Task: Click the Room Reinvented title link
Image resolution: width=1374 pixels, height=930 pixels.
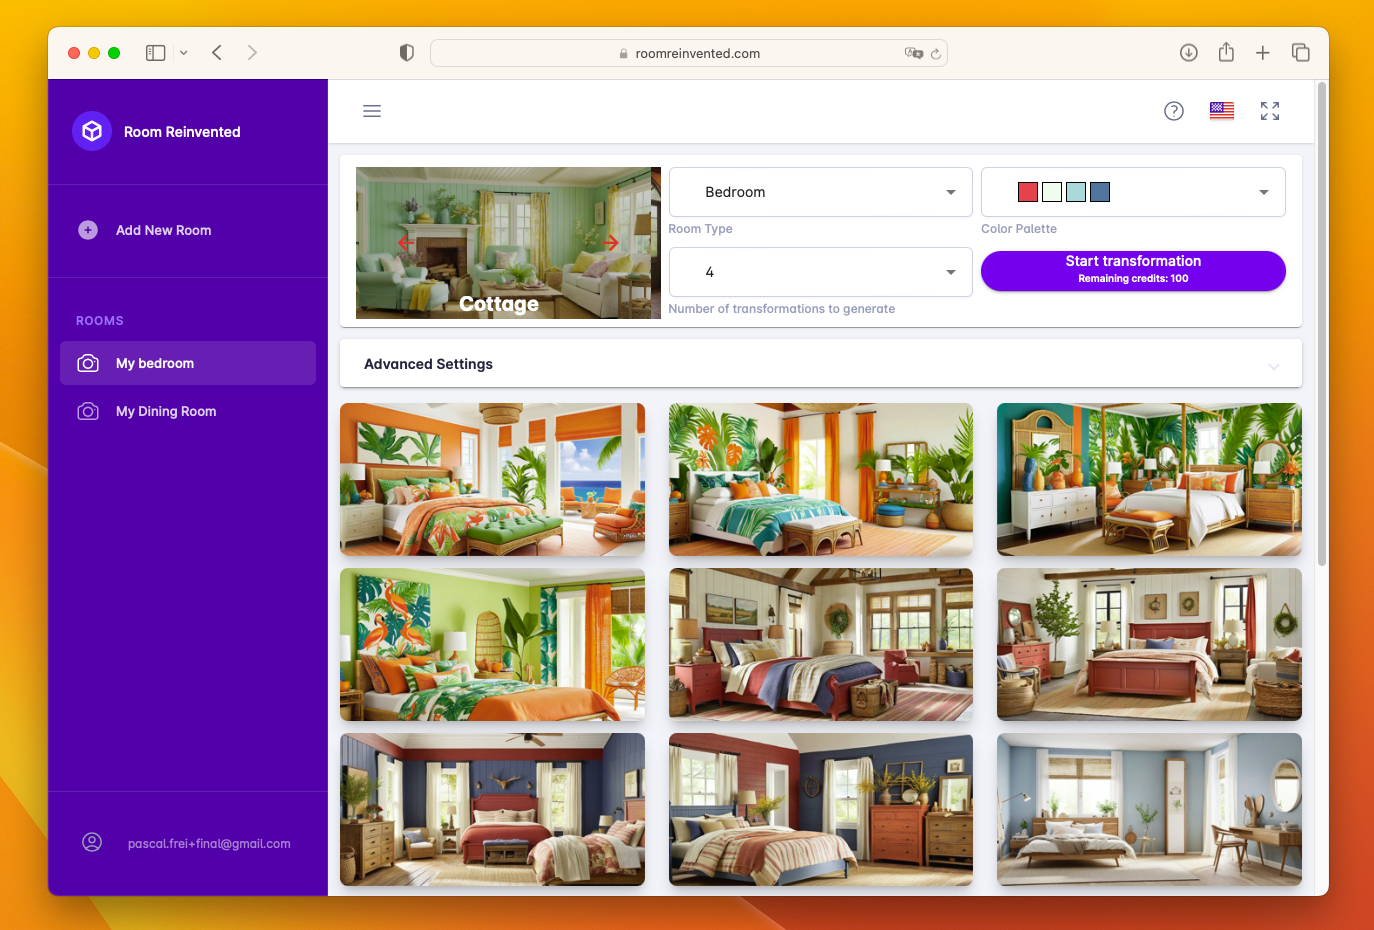Action: coord(182,132)
